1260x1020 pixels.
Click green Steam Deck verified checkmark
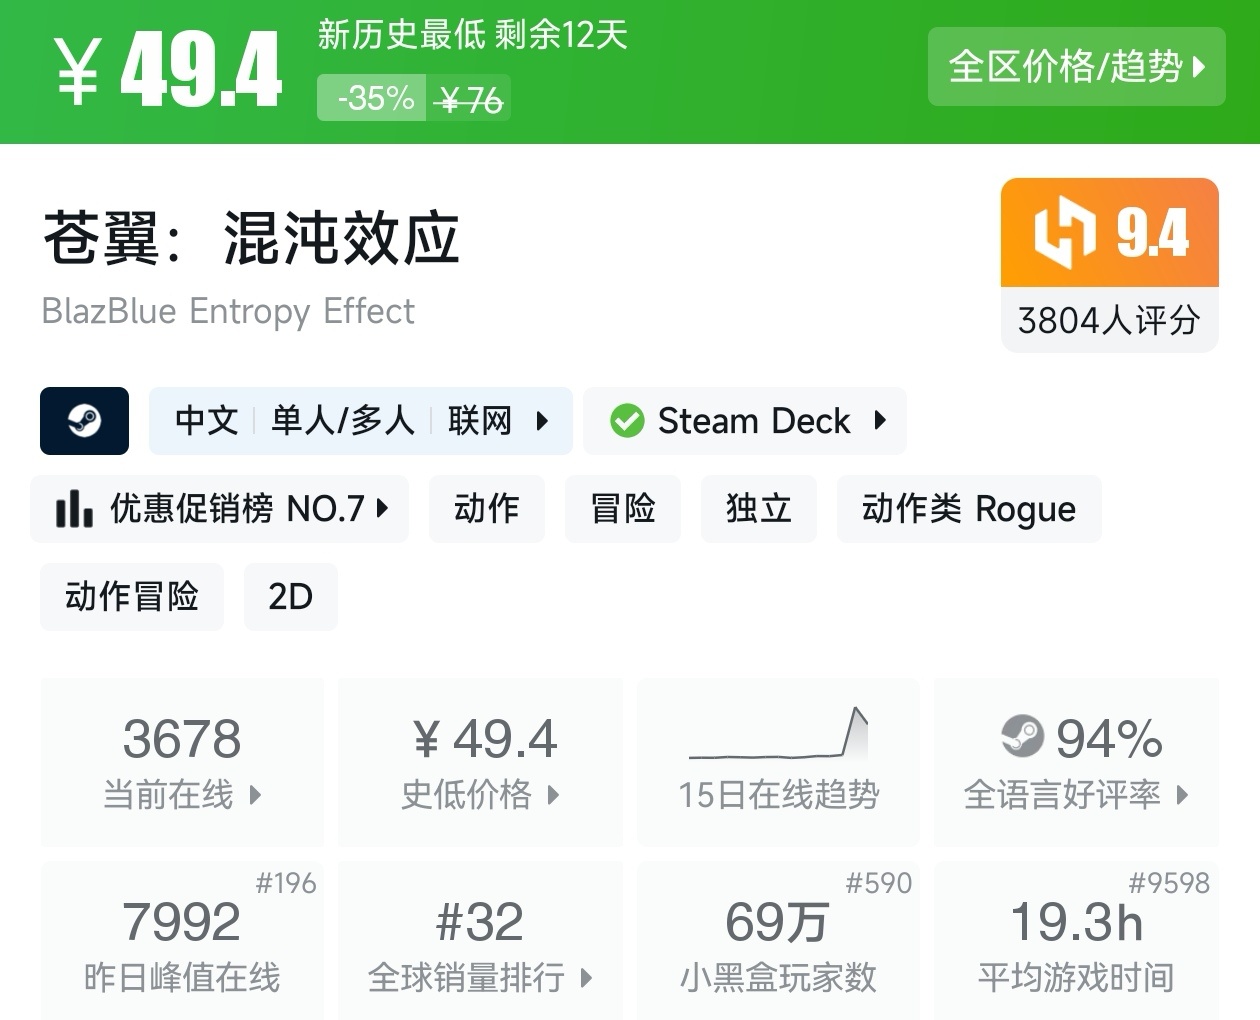coord(627,421)
